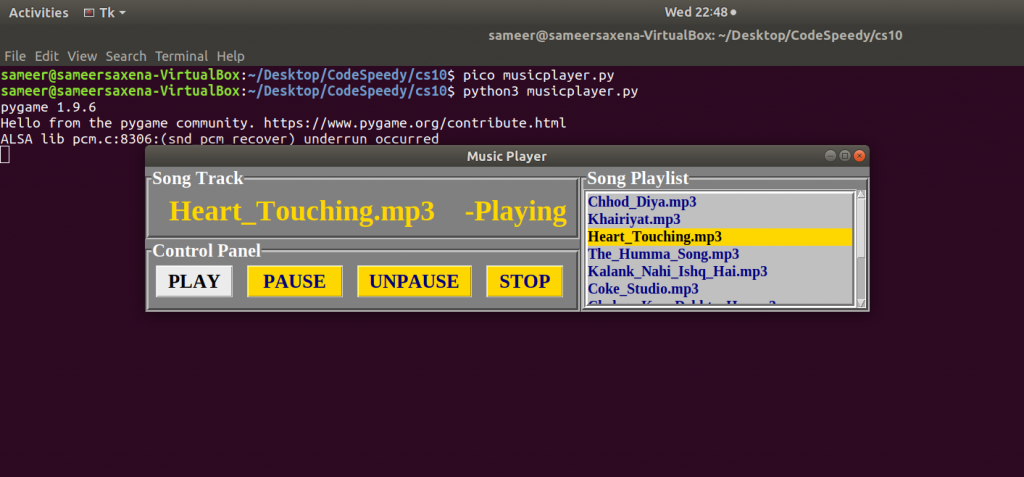Image resolution: width=1024 pixels, height=477 pixels.
Task: Minimize the Music Player window
Action: [830, 156]
